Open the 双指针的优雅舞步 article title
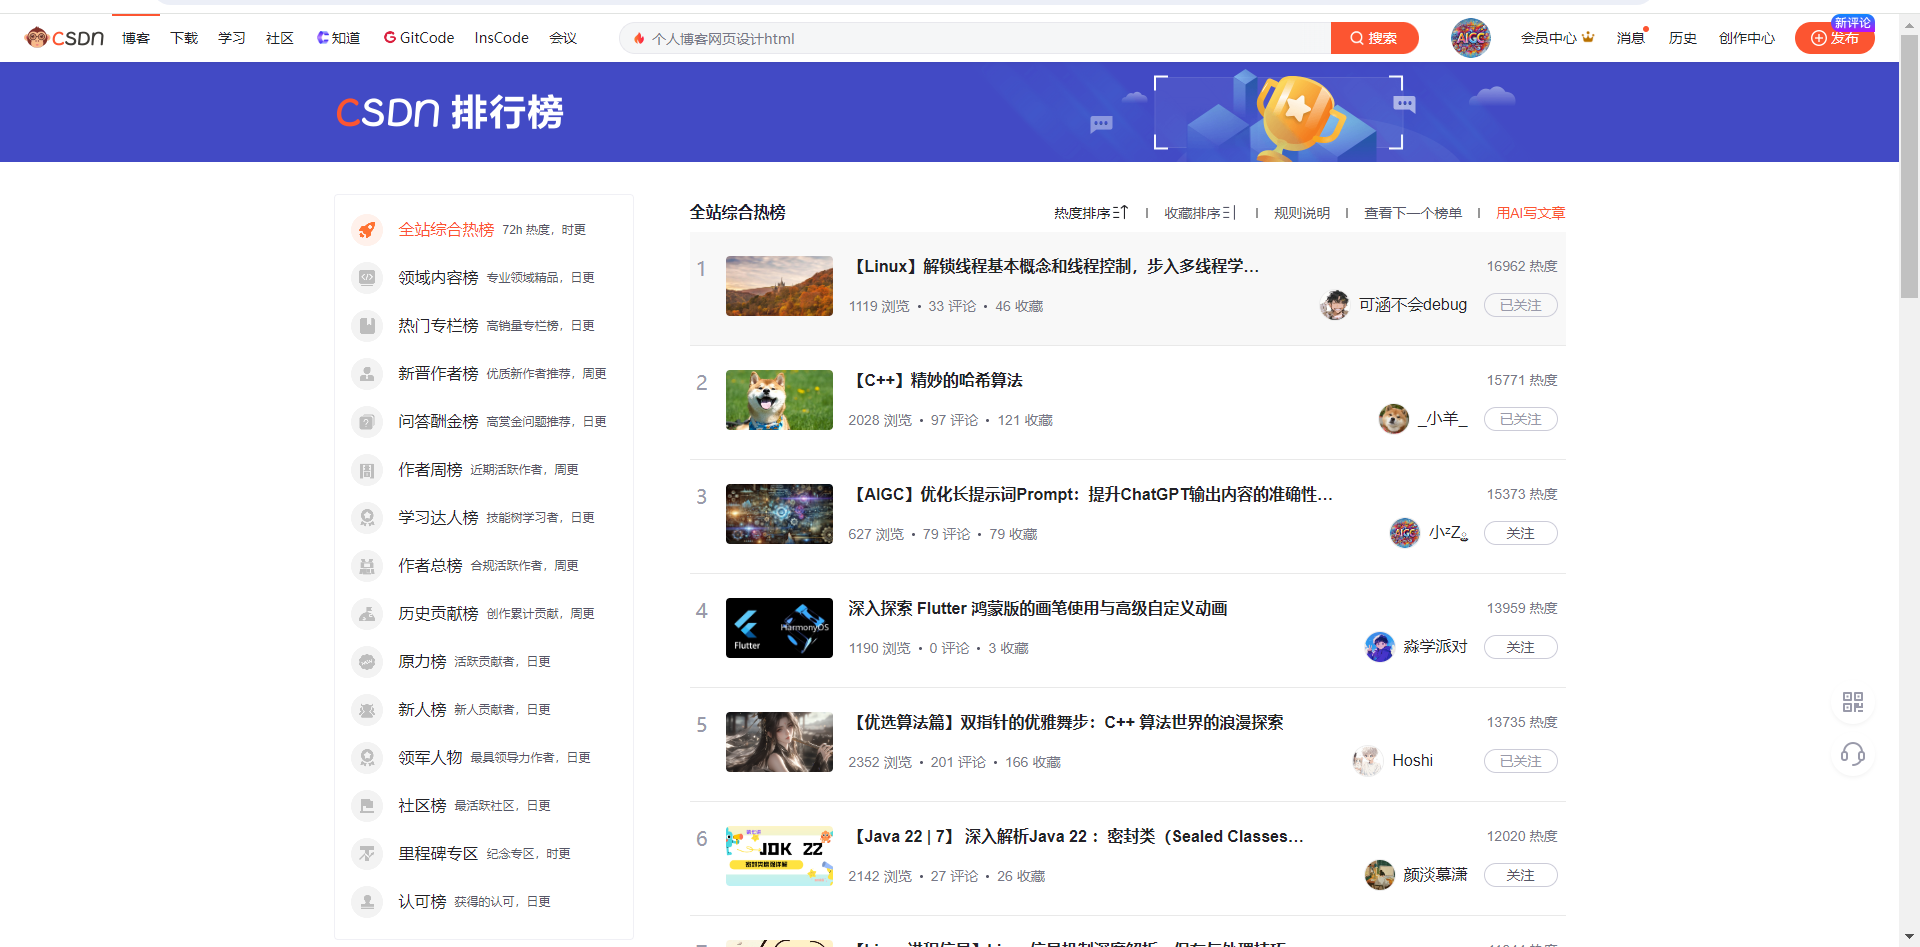The width and height of the screenshot is (1920, 947). 1066,722
